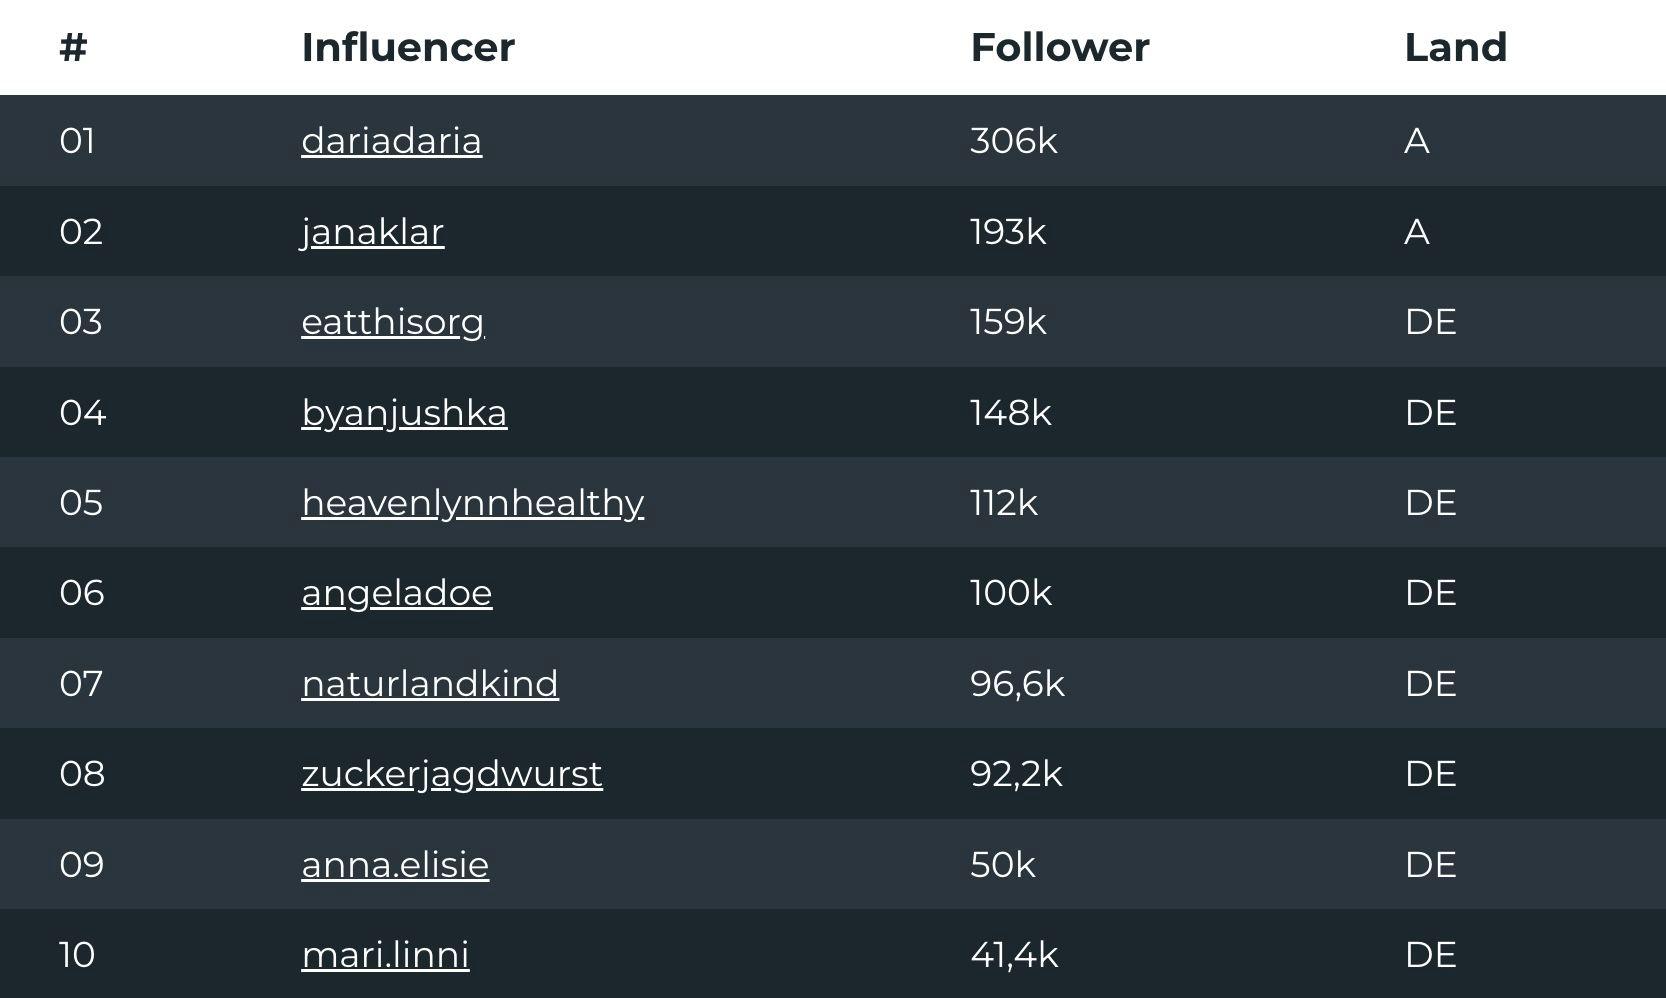Click rank number 10 cell
The image size is (1666, 998).
[77, 955]
